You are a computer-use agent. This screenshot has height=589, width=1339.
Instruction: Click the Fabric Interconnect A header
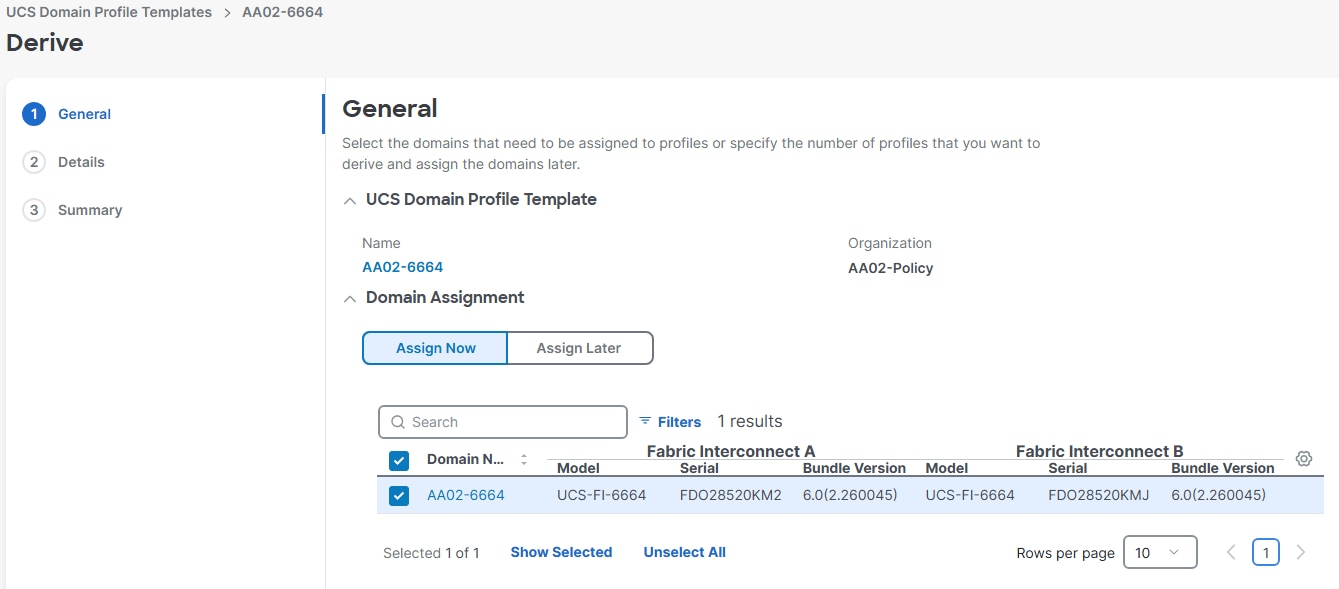click(731, 451)
